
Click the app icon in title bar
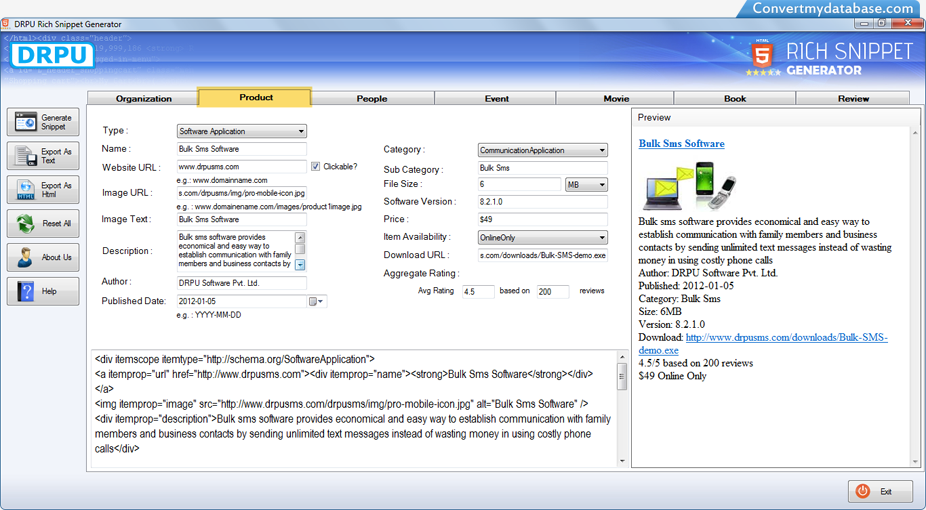(5, 24)
